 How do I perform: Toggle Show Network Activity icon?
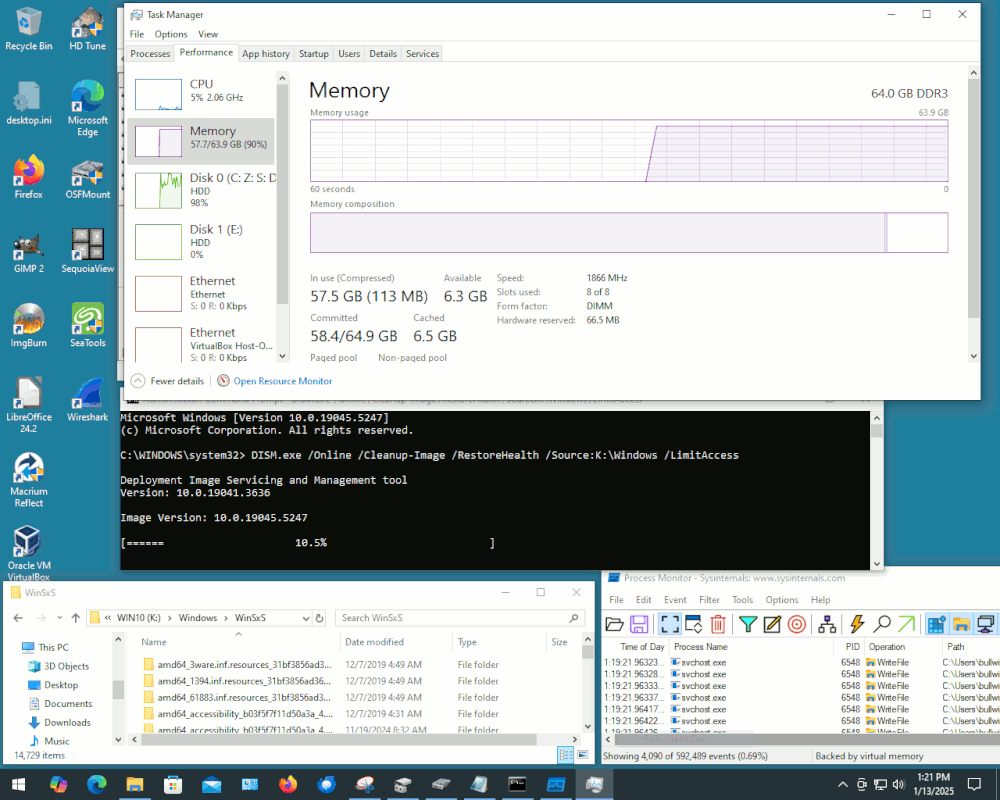click(986, 624)
